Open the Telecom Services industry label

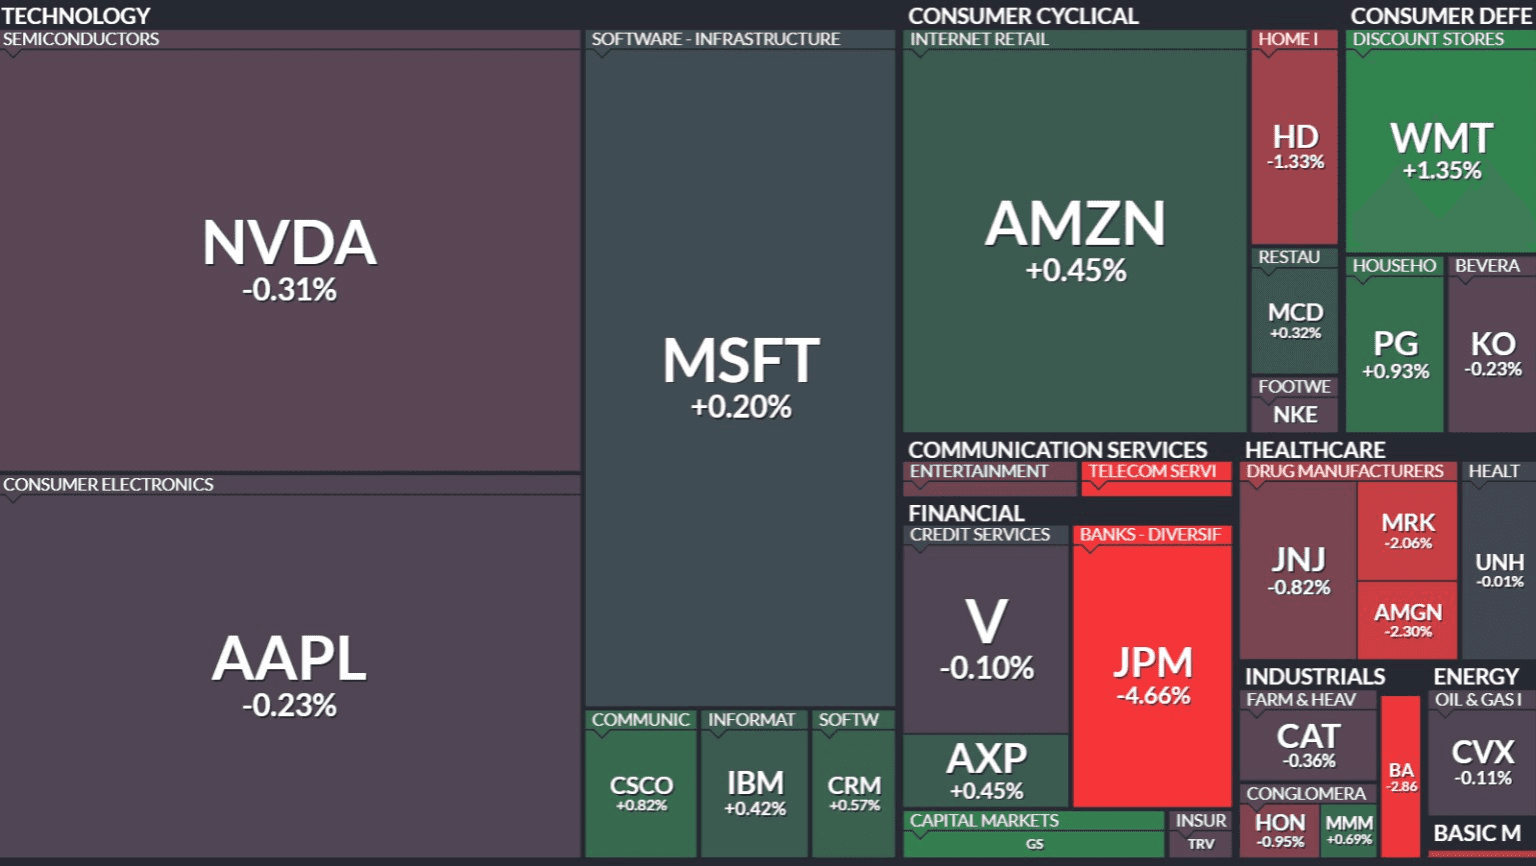(x=1152, y=471)
